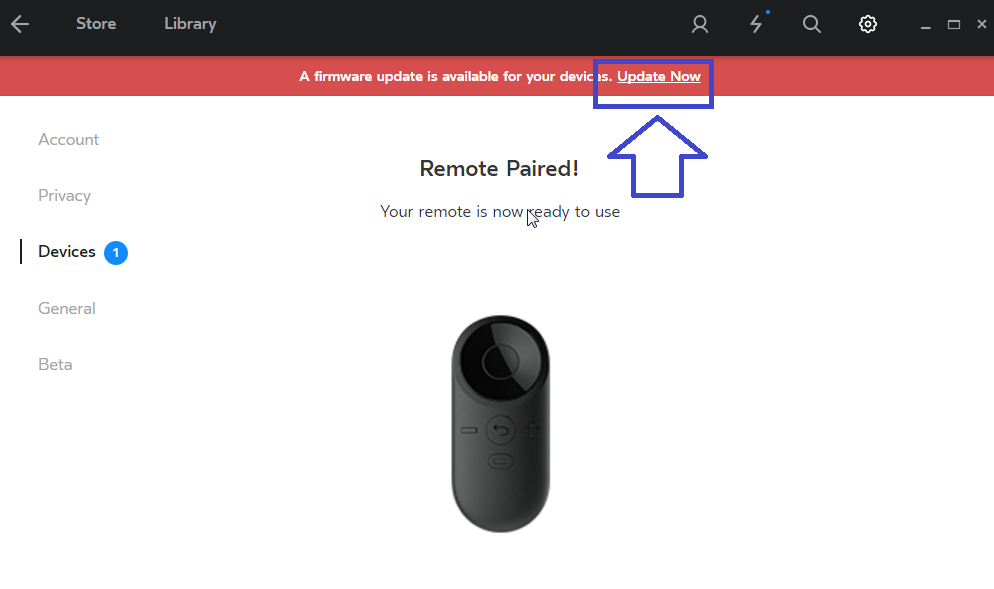
Task: Close the Oculus window
Action: coord(981,24)
